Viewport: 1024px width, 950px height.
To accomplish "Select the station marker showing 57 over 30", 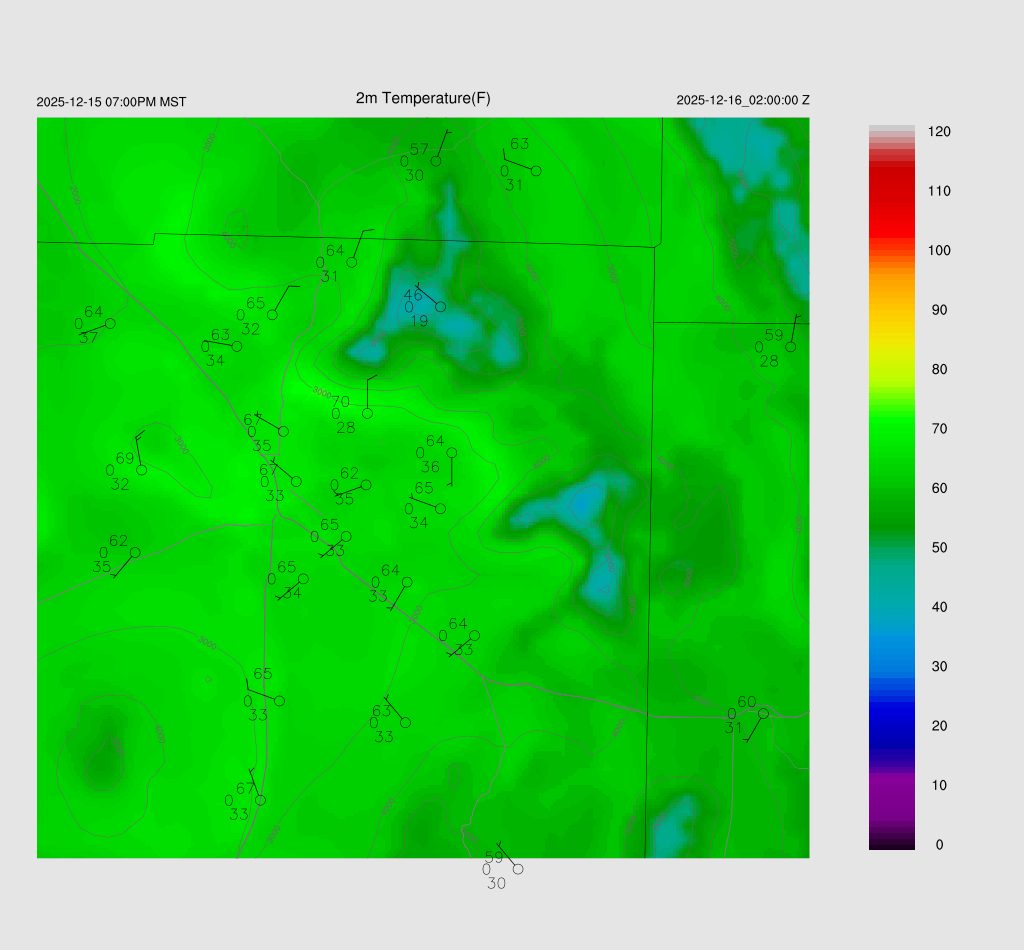I will click(436, 161).
